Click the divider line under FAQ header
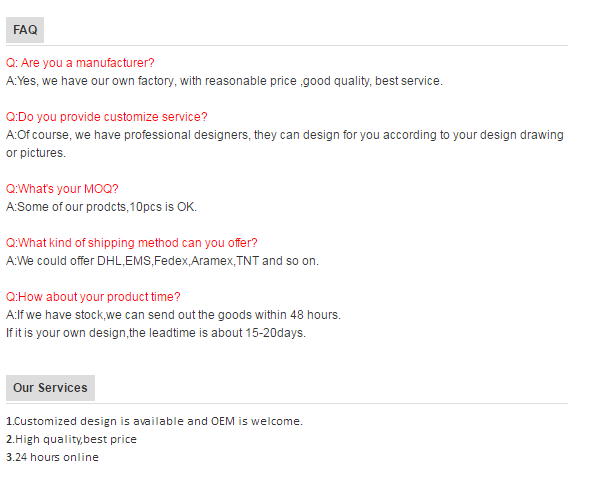592x489 pixels. pos(287,45)
